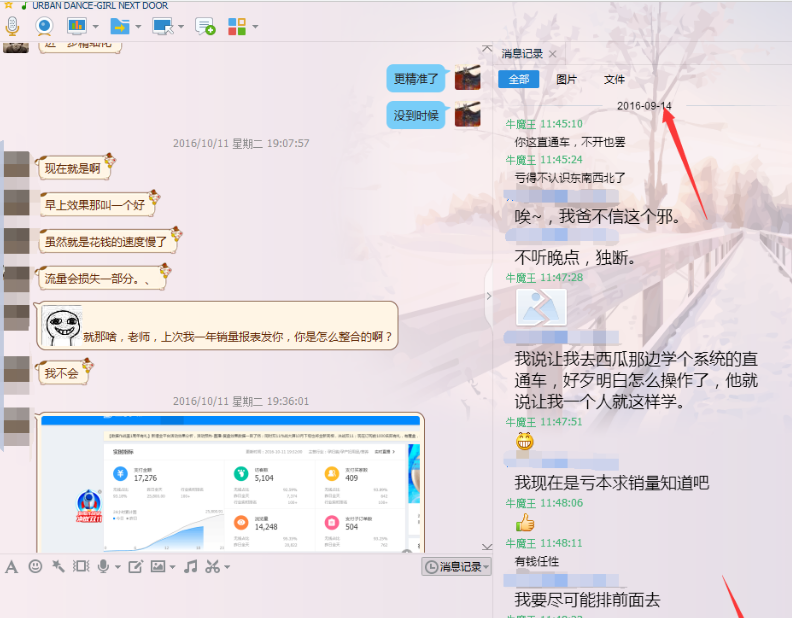Viewport: 792px width, 618px height.
Task: Open the presentation demo icon
Action: pyautogui.click(x=77, y=26)
